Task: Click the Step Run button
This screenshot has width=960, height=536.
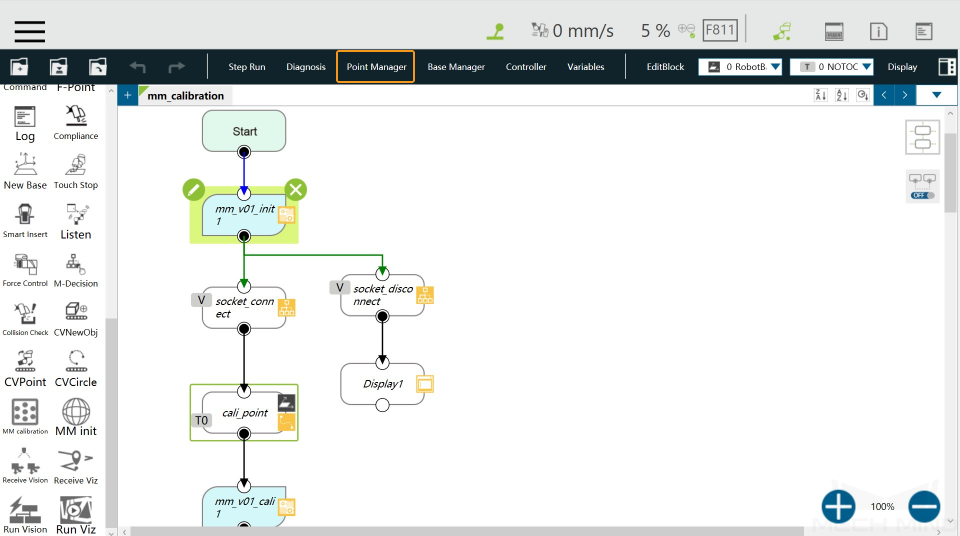Action: [247, 67]
